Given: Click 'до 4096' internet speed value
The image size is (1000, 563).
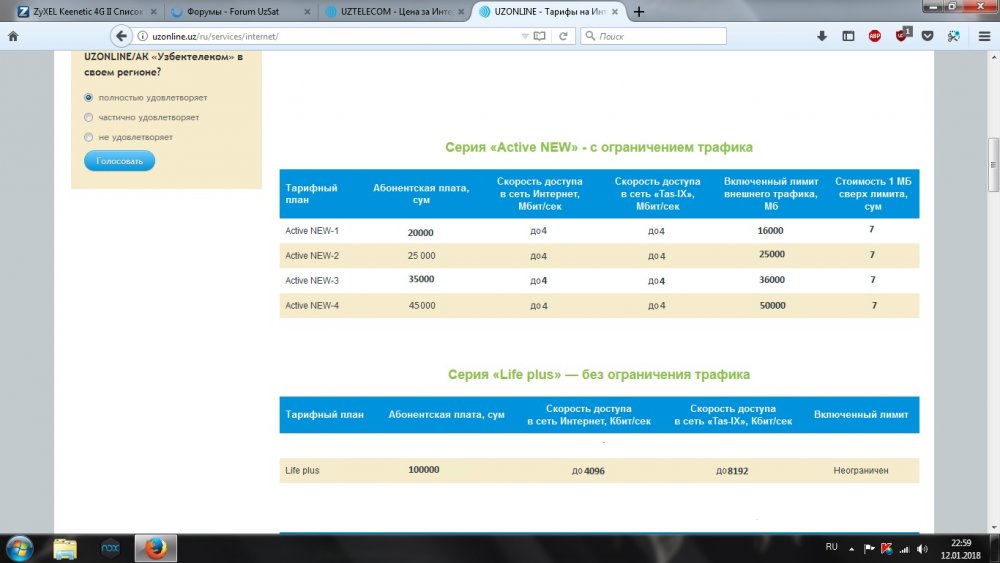Looking at the screenshot, I should click(588, 471).
